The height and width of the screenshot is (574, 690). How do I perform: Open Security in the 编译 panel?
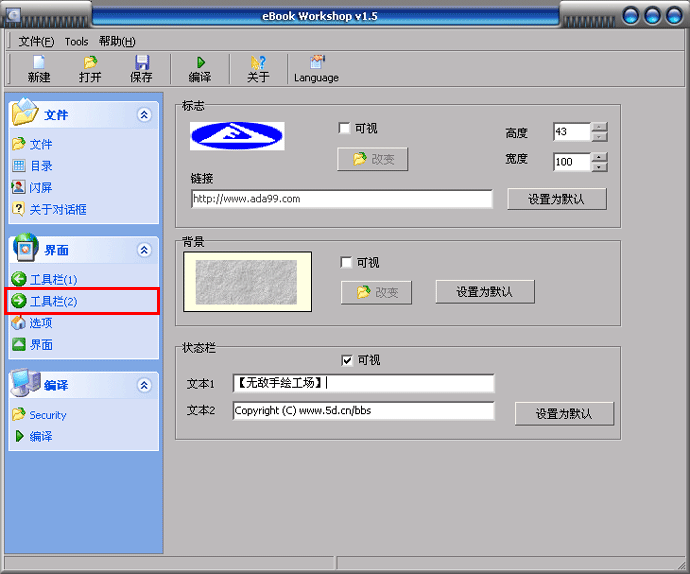[47, 415]
